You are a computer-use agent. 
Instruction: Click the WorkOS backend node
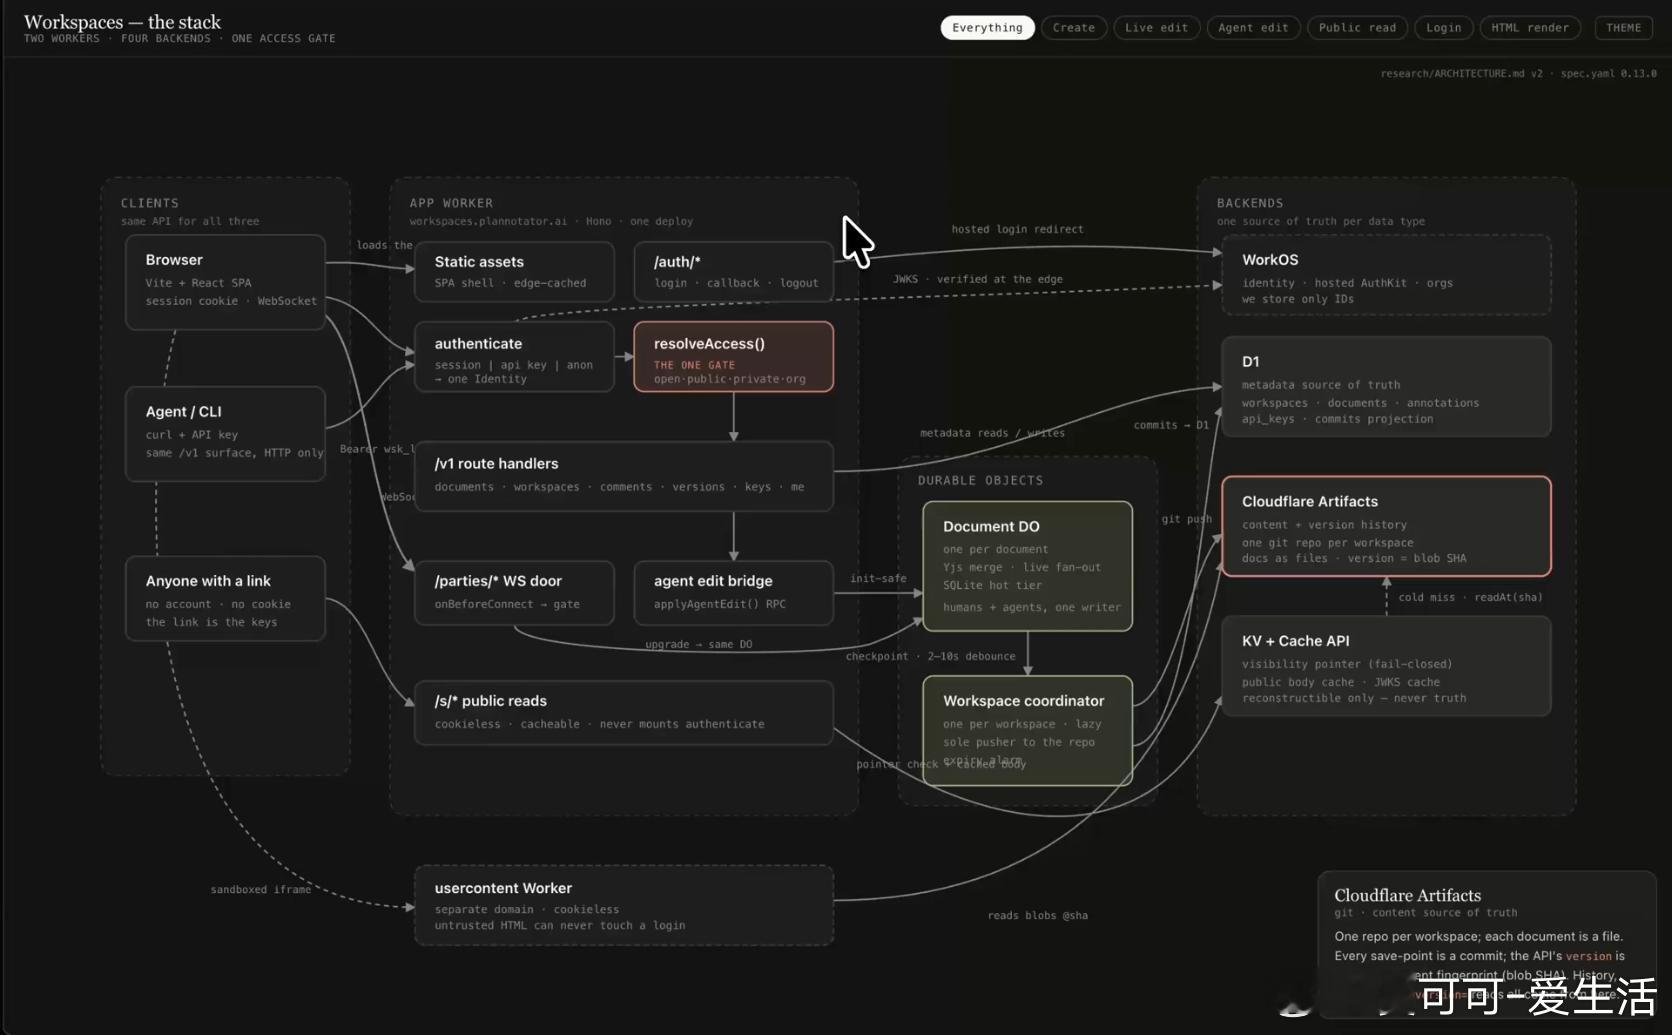1386,275
